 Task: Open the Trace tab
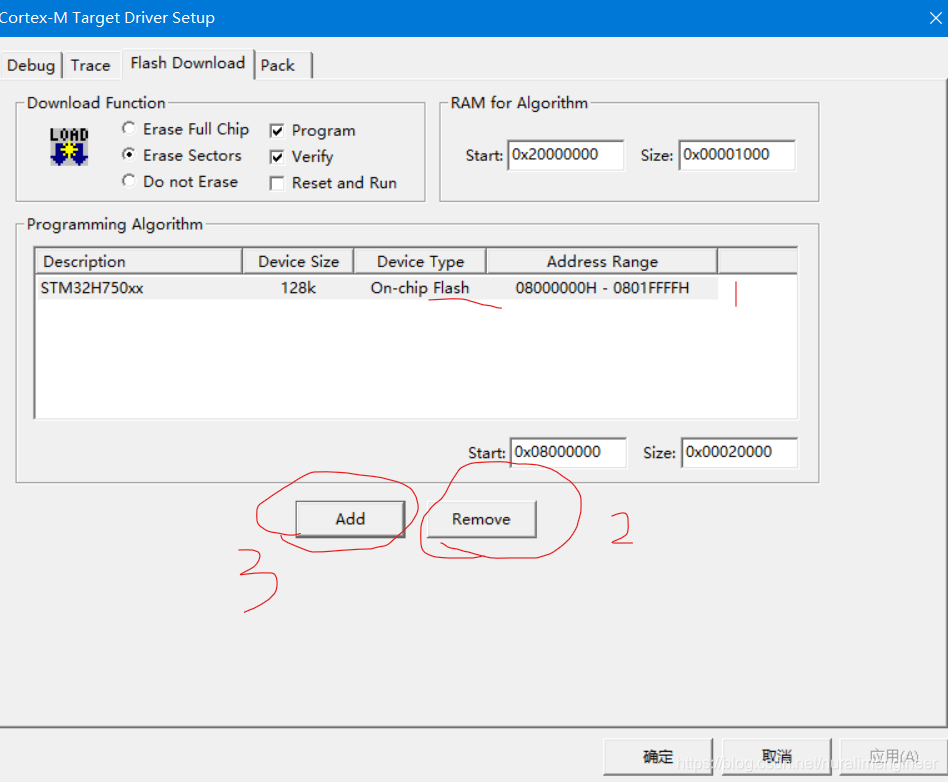(91, 65)
